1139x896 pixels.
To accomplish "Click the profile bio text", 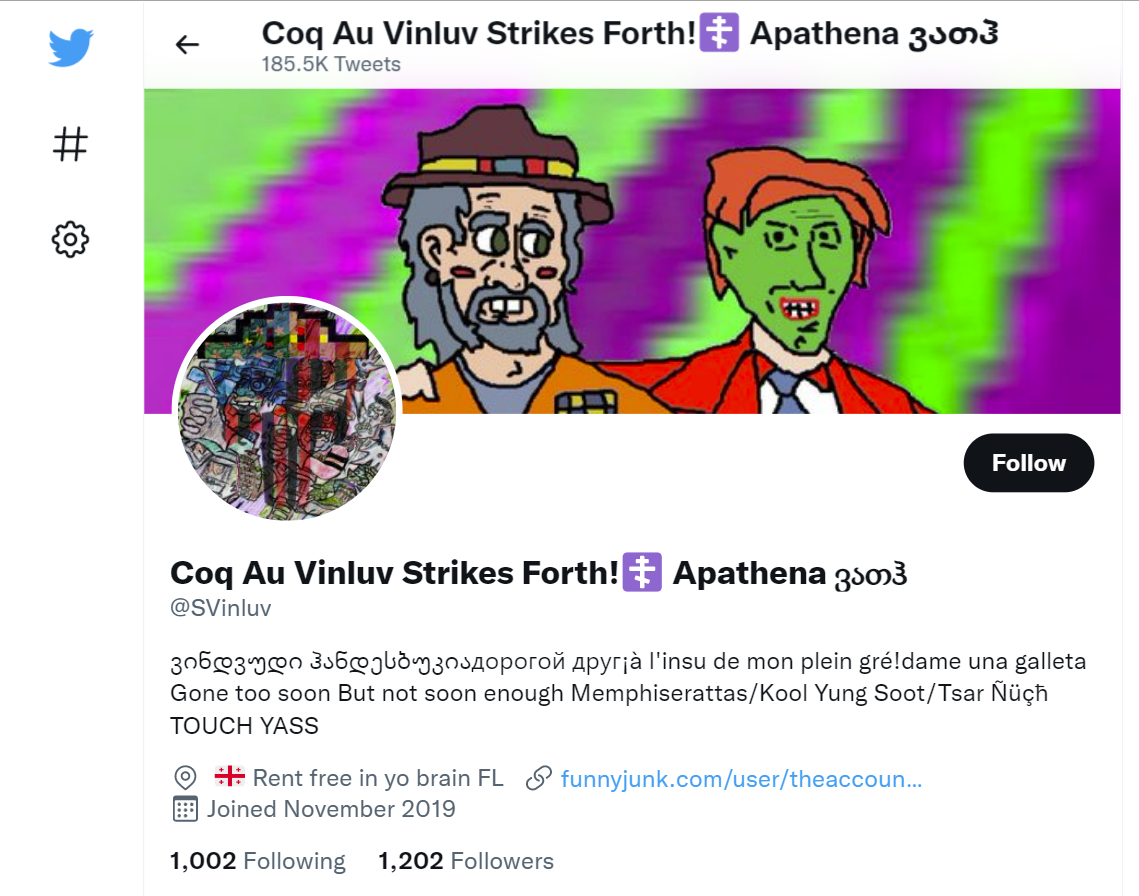I will click(x=628, y=693).
